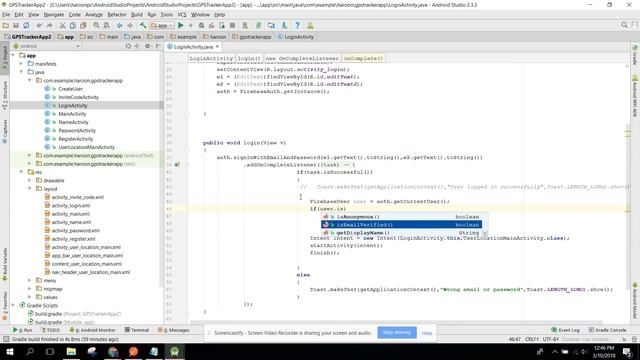Viewport: 640px width, 360px height.
Task: Click Stop sharing button
Action: [397, 333]
